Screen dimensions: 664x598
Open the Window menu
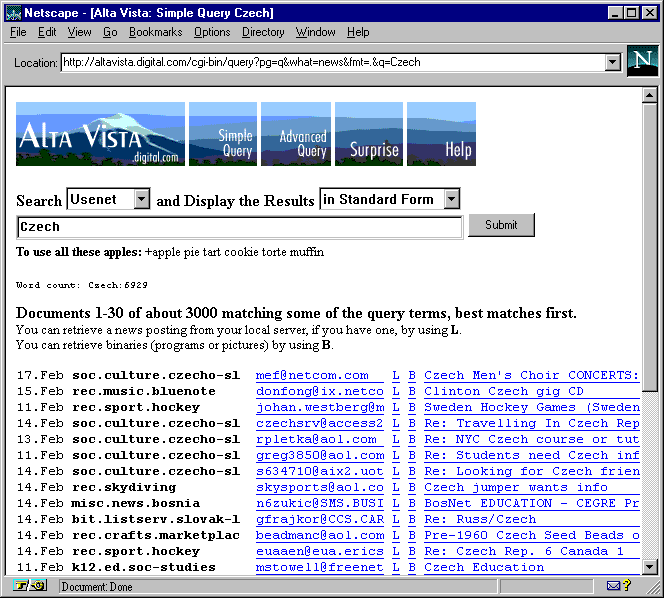[315, 32]
